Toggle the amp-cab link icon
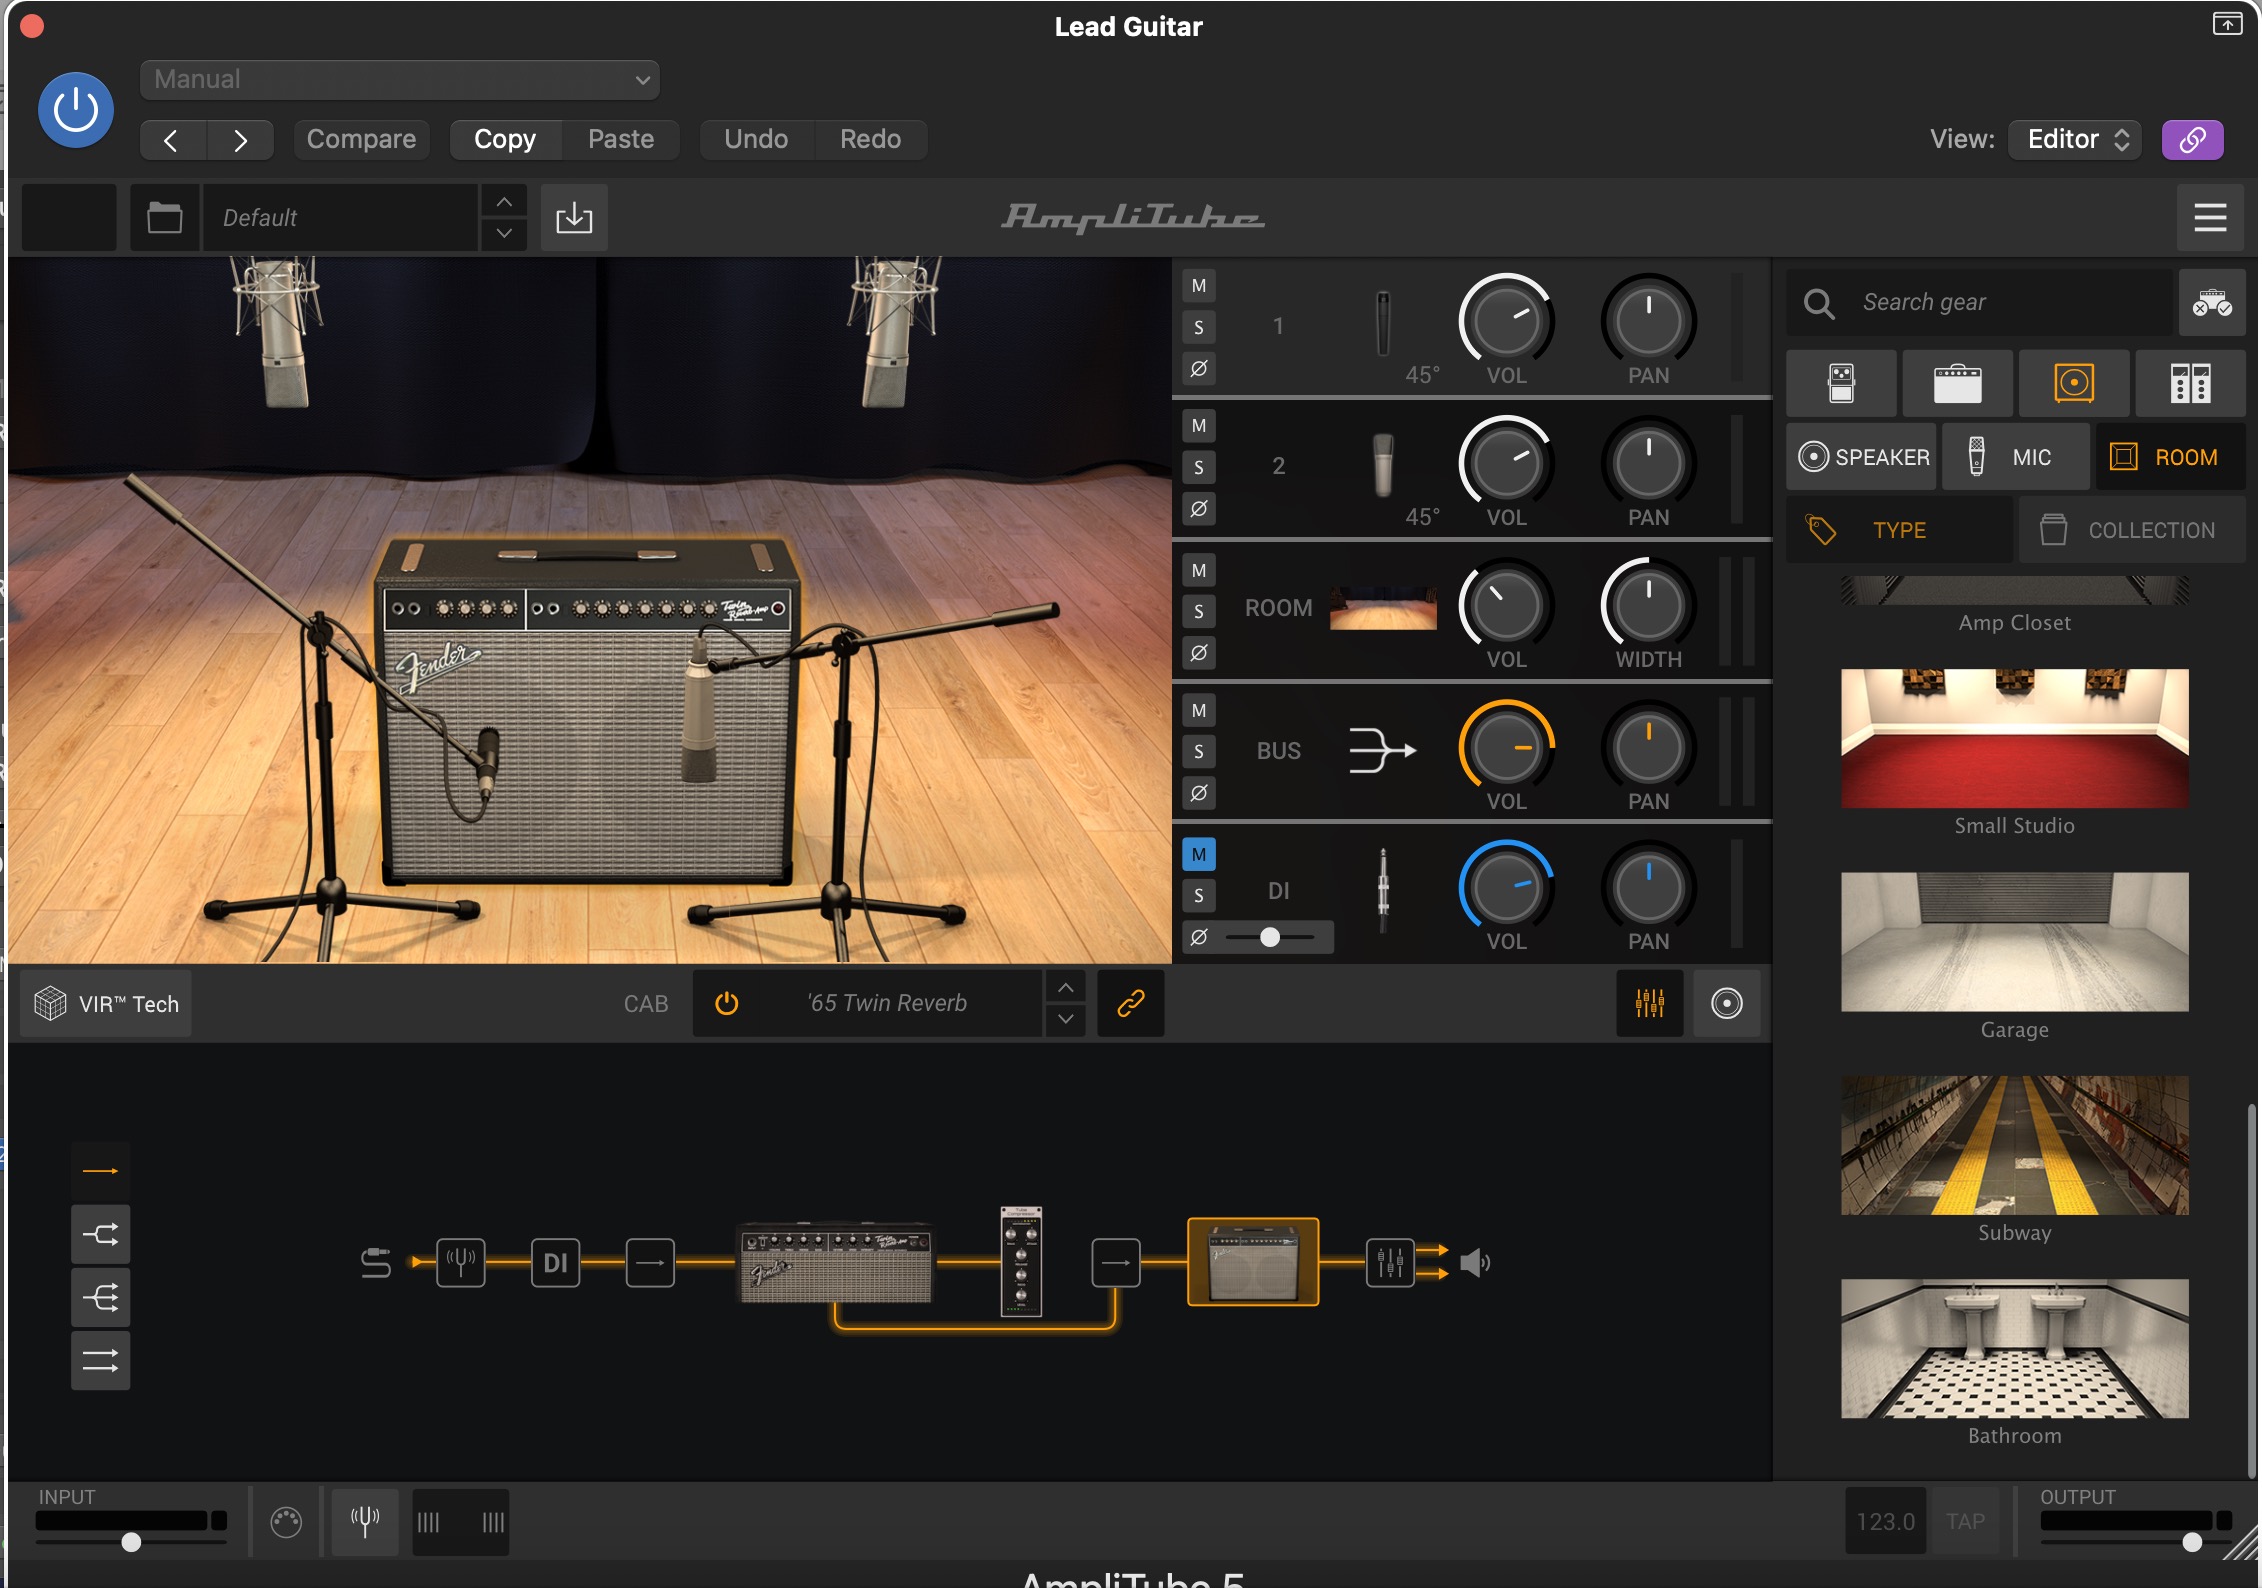 pos(1131,1003)
